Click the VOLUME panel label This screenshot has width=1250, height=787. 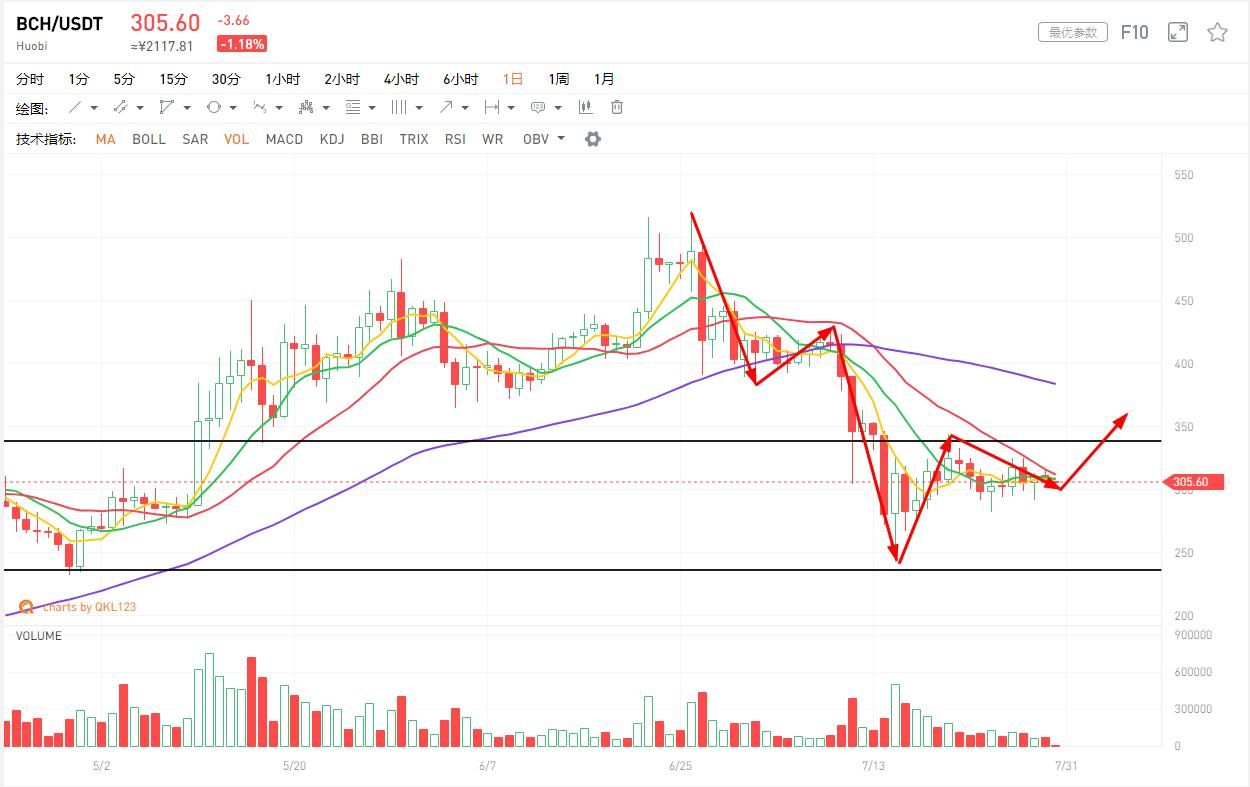(39, 636)
